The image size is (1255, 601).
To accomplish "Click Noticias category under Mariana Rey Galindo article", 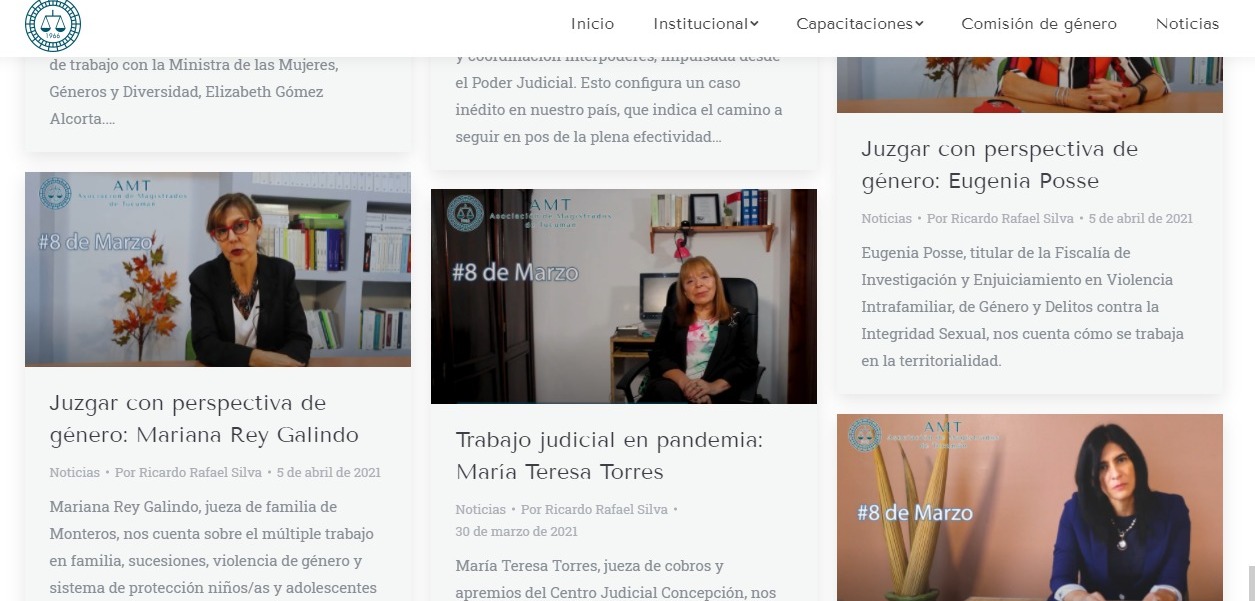I will (x=74, y=472).
